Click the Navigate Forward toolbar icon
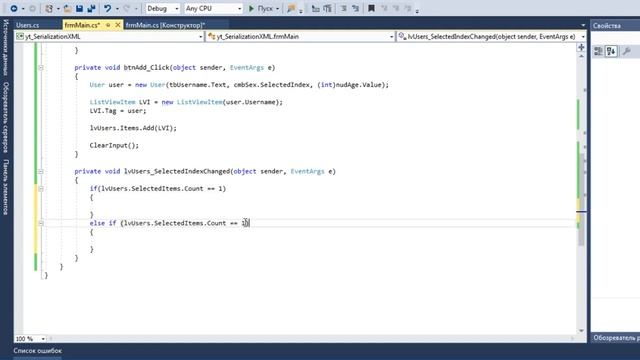 [32, 8]
